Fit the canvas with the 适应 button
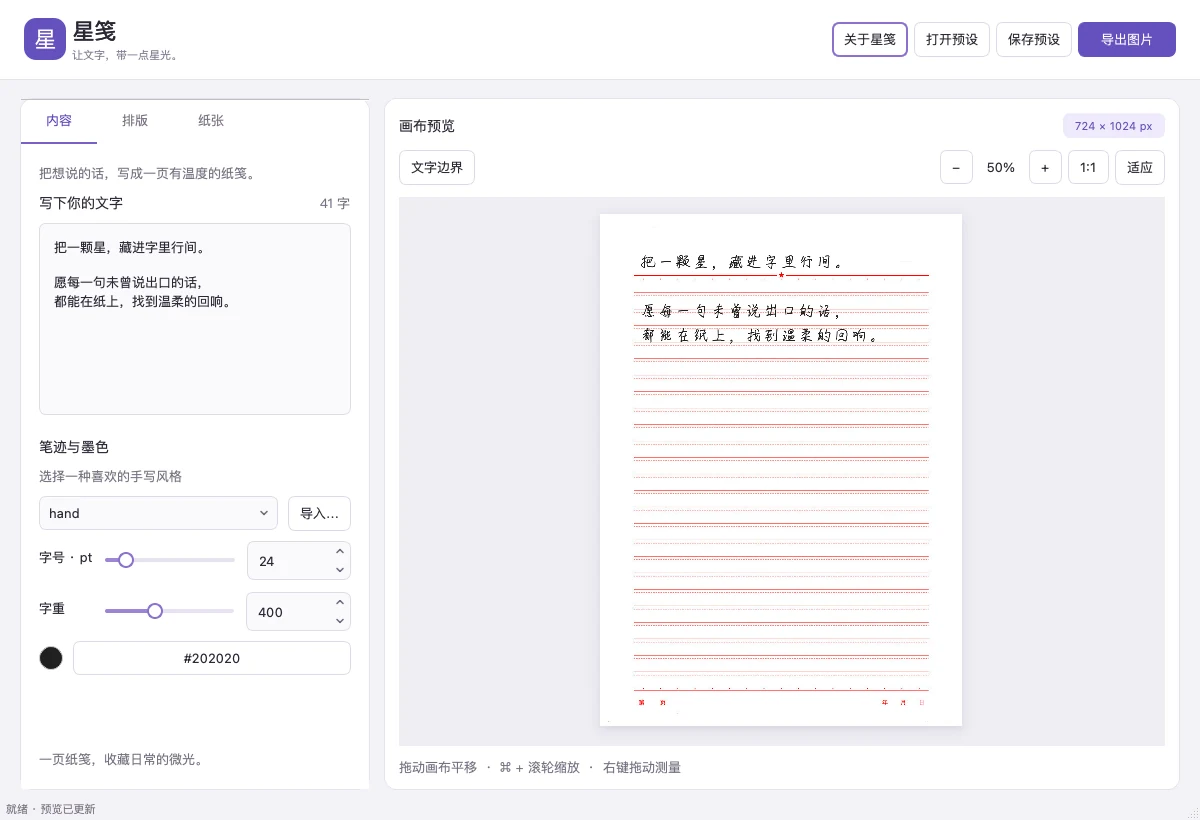The height and width of the screenshot is (820, 1200). 1140,167
